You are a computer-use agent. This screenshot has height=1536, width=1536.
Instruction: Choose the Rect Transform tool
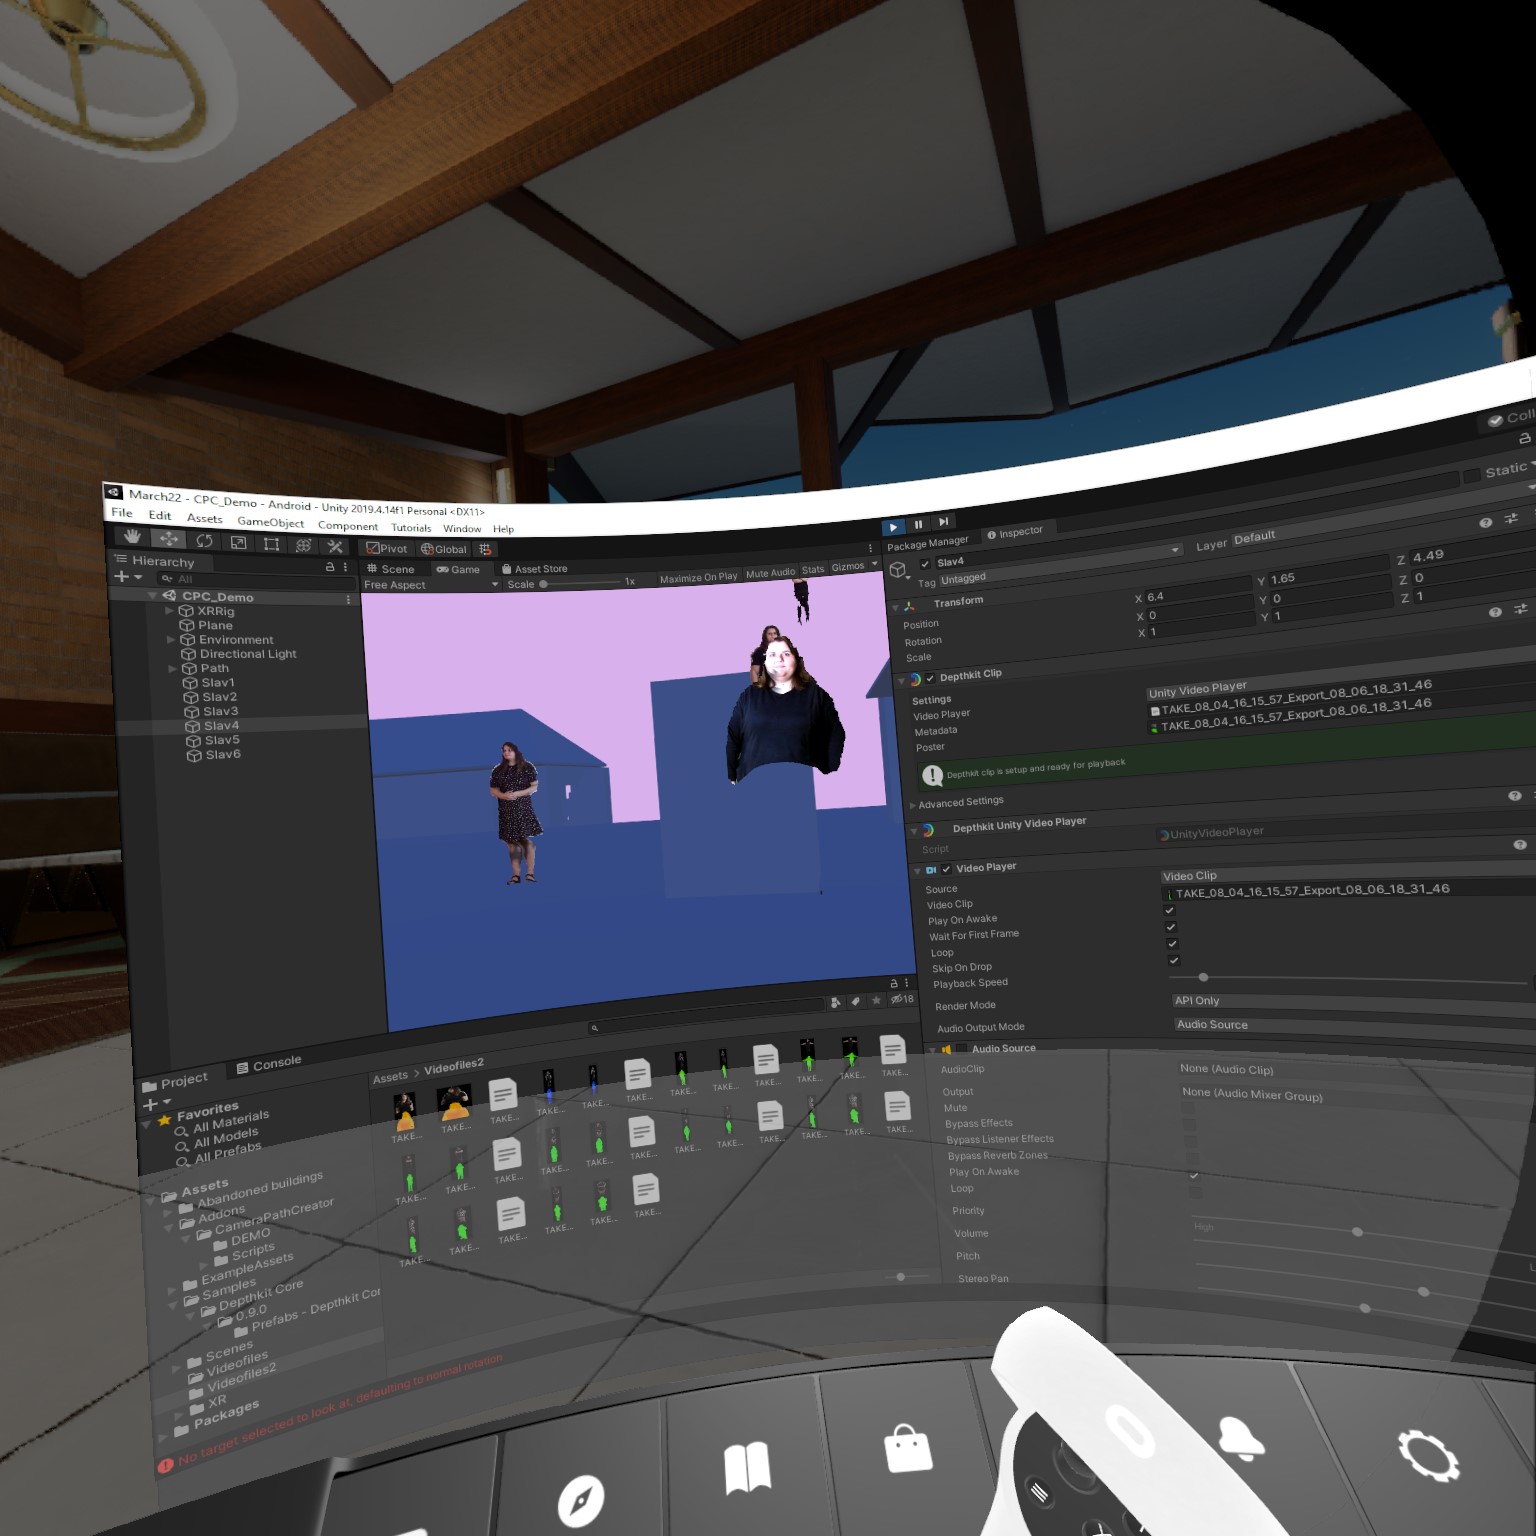[271, 544]
